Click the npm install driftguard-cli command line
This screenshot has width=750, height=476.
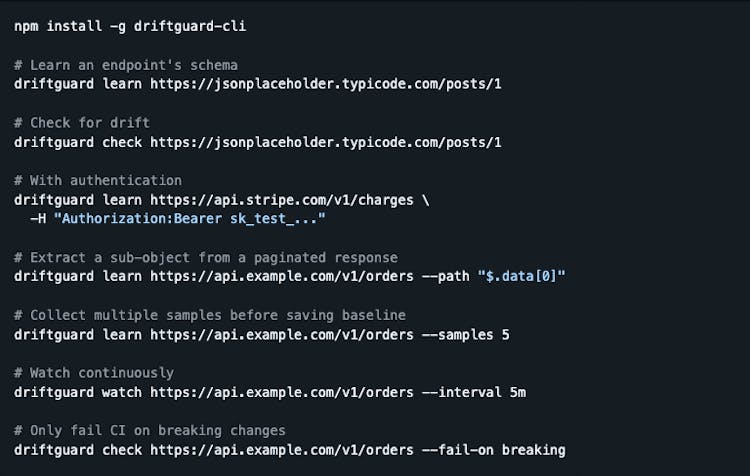[130, 26]
